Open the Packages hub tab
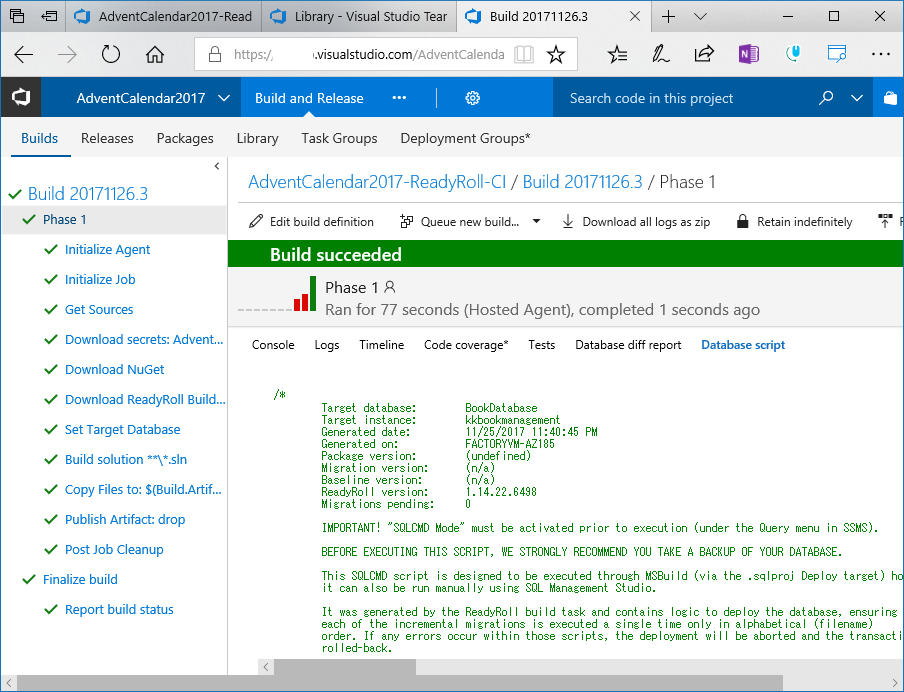The width and height of the screenshot is (904, 692). 185,138
